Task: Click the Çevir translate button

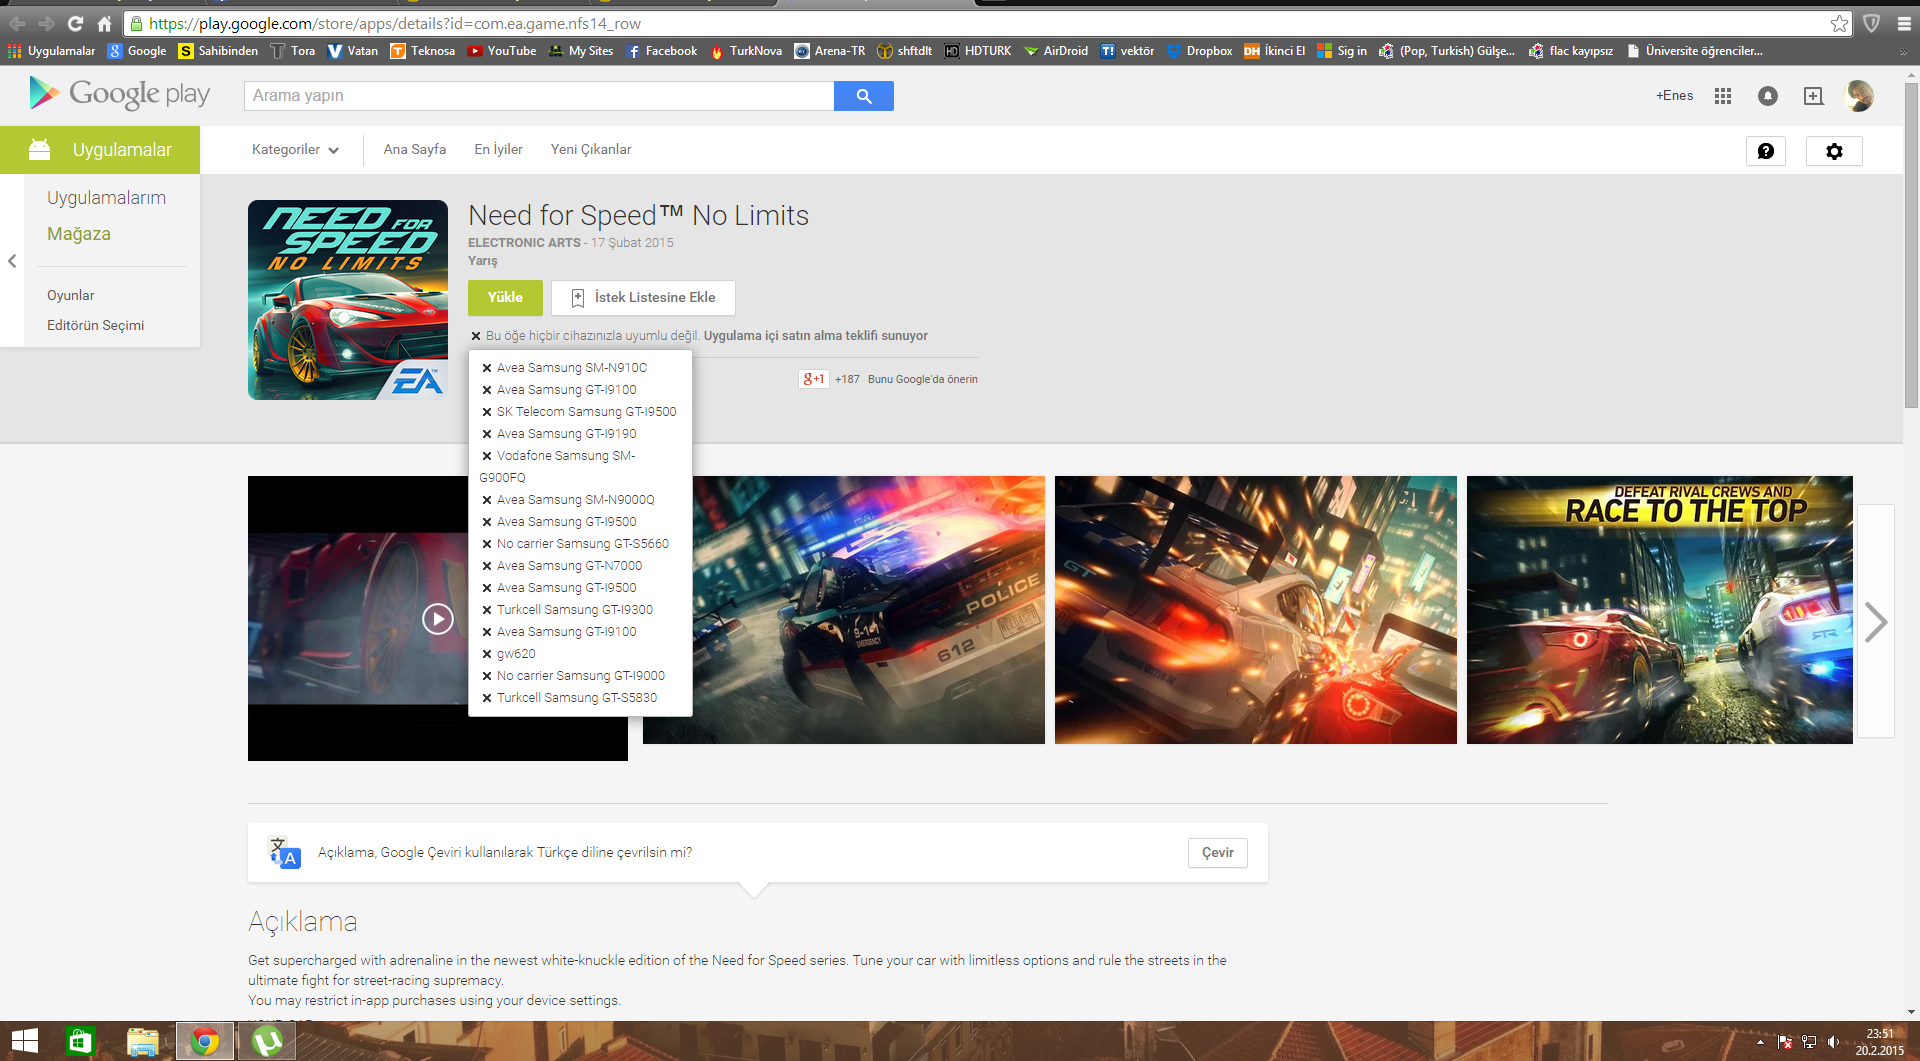Action: click(x=1218, y=853)
